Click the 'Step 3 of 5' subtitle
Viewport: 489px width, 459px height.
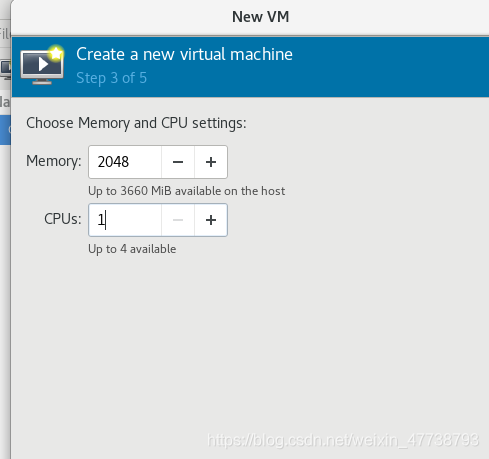[x=111, y=78]
